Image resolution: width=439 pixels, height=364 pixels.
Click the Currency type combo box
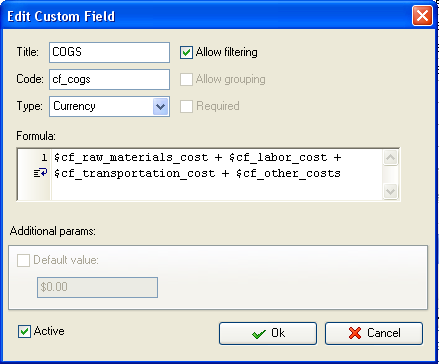coord(109,107)
